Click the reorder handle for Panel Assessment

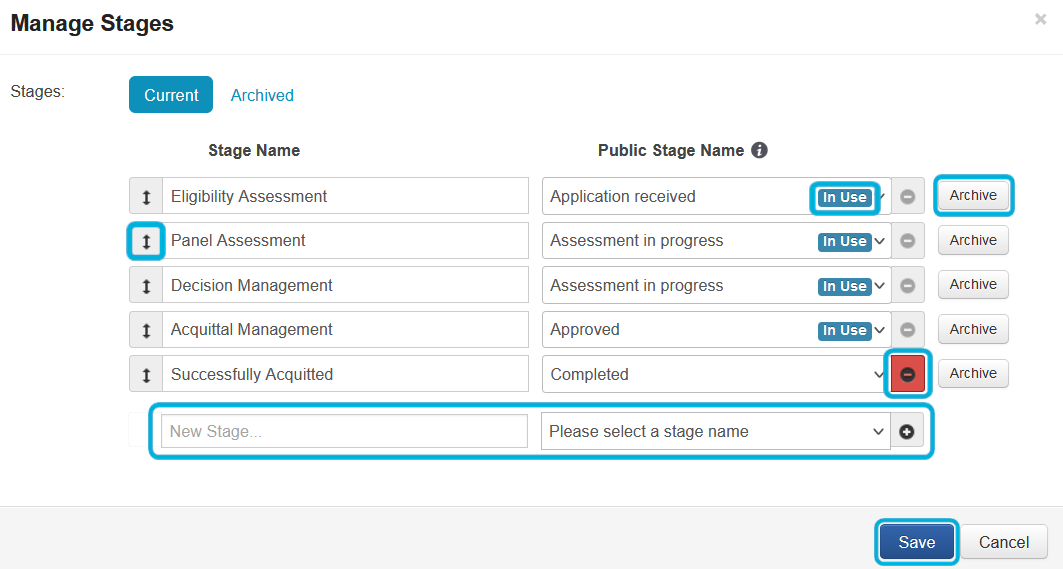(x=146, y=241)
